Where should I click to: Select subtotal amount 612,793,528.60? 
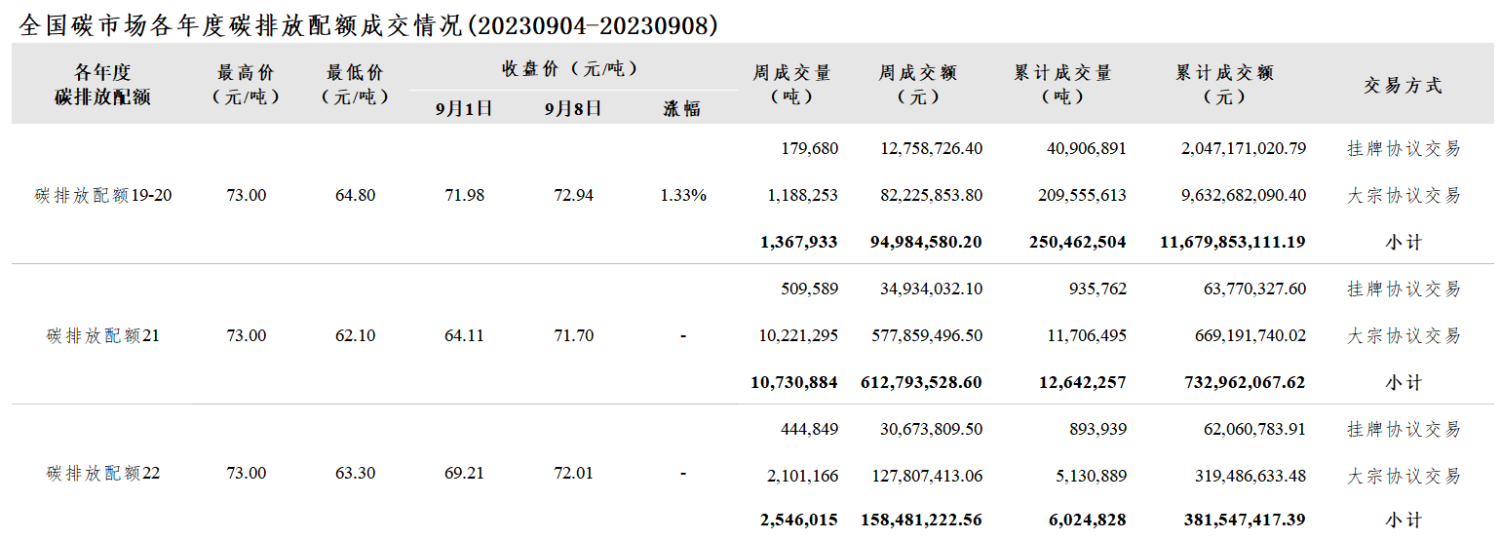(922, 382)
